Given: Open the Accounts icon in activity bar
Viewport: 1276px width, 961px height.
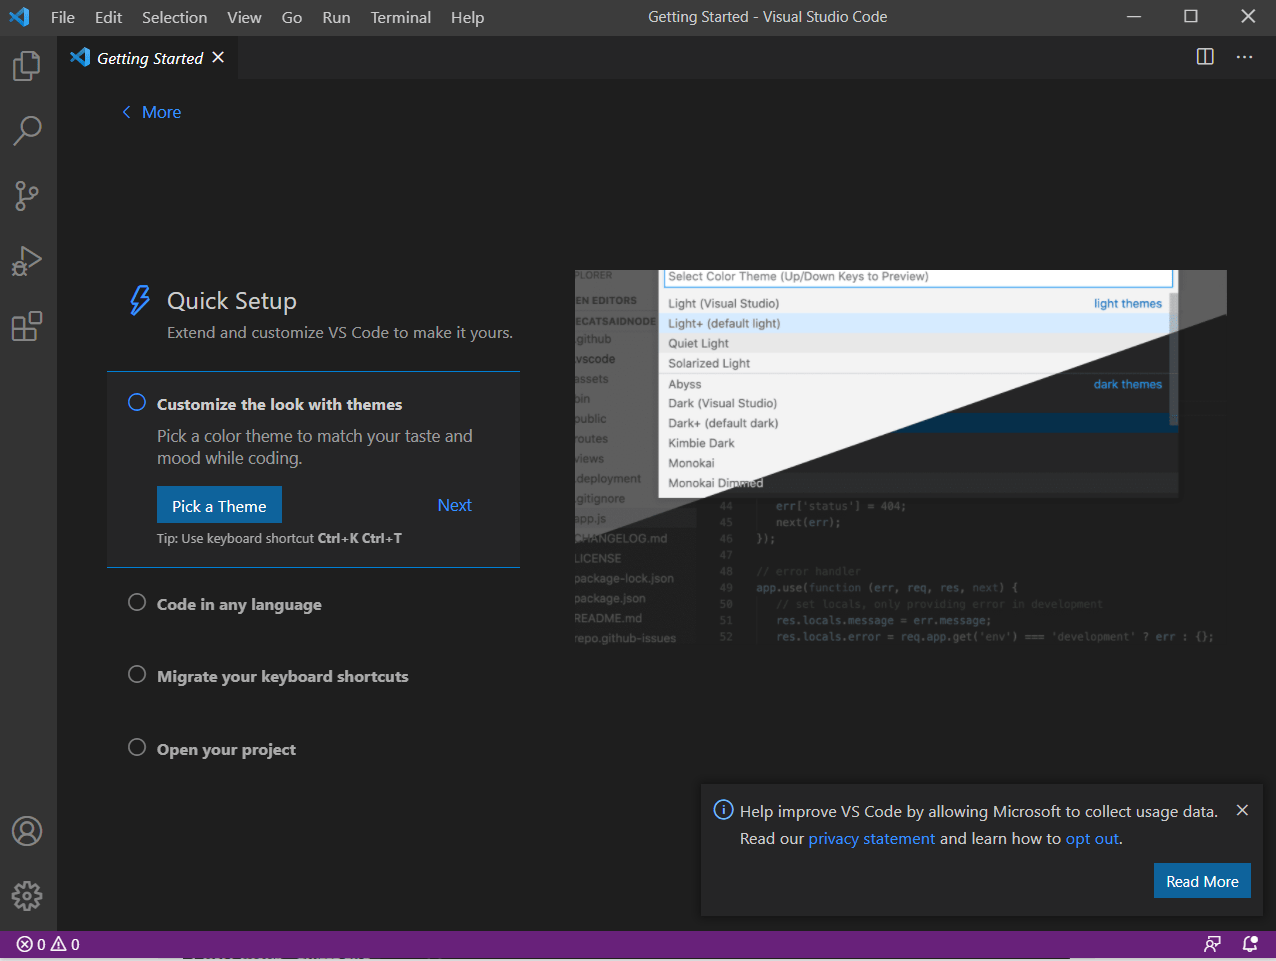Looking at the screenshot, I should click(x=27, y=831).
